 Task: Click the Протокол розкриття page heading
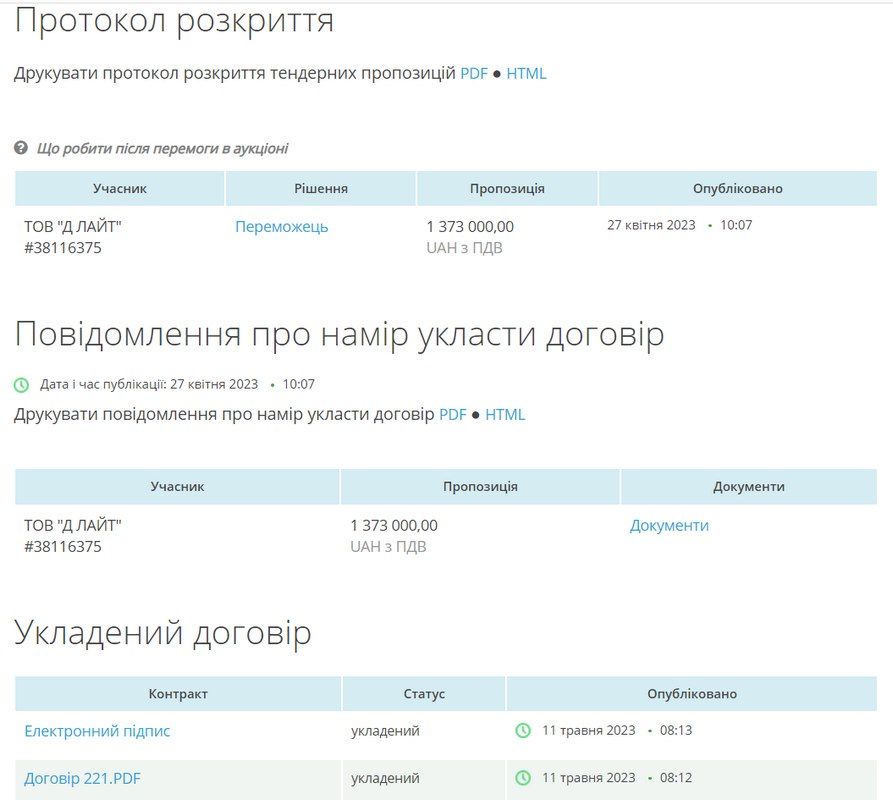(x=174, y=20)
